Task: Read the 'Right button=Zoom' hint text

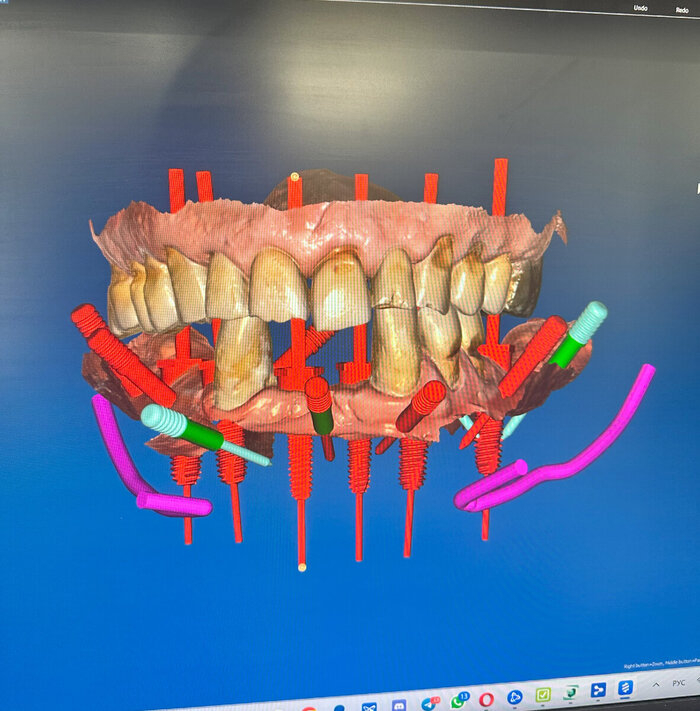Action: [x=662, y=664]
